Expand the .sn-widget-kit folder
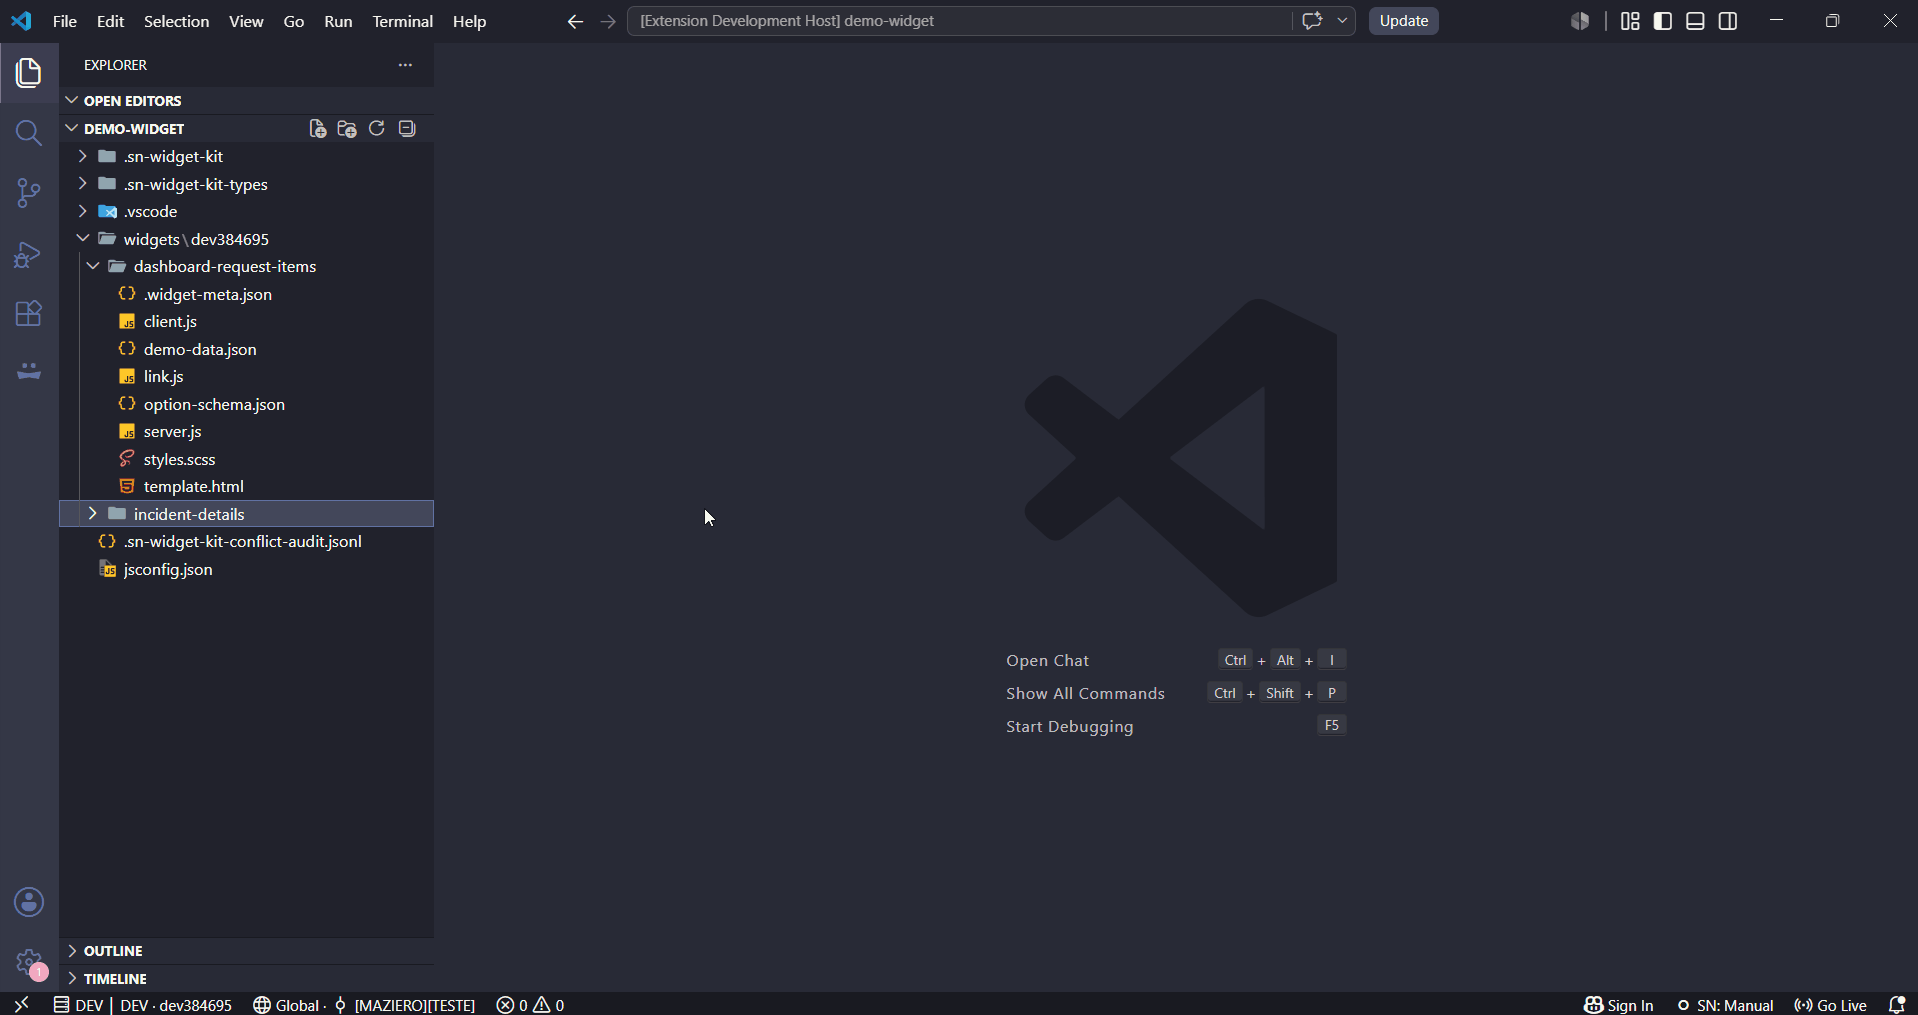Screen dimensions: 1918x1015 [247, 157]
